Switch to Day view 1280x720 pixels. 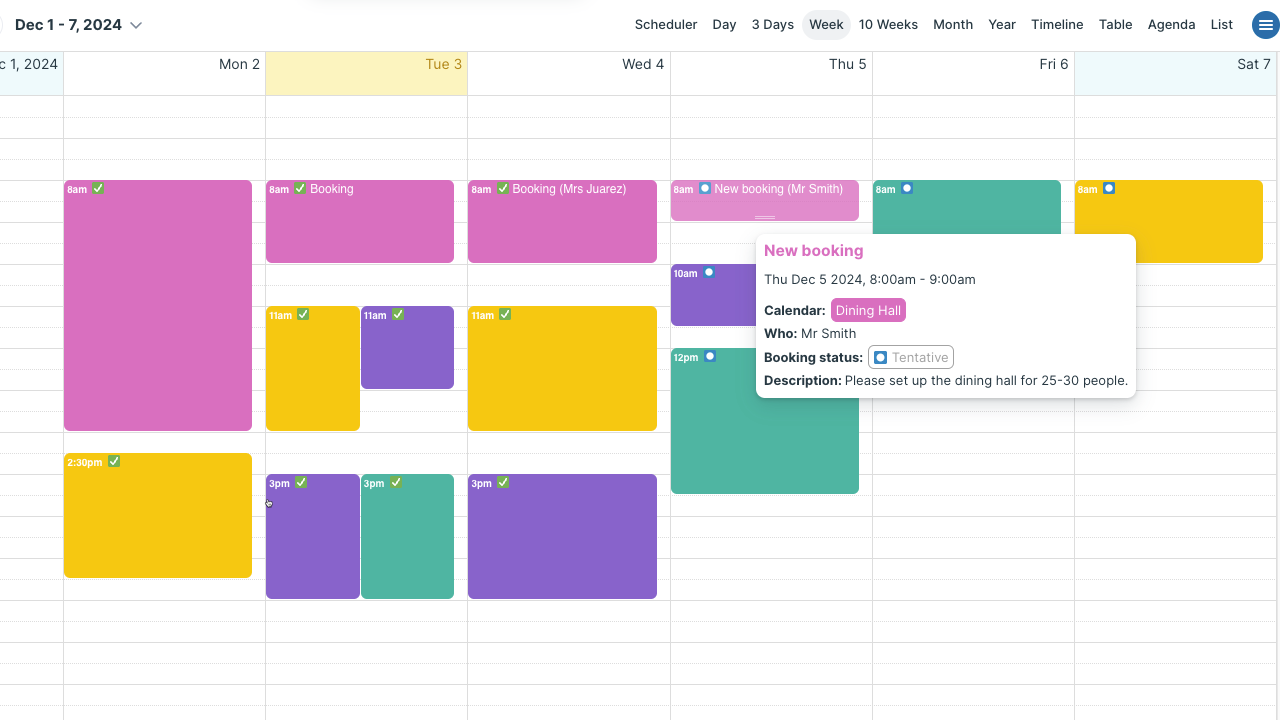[725, 25]
